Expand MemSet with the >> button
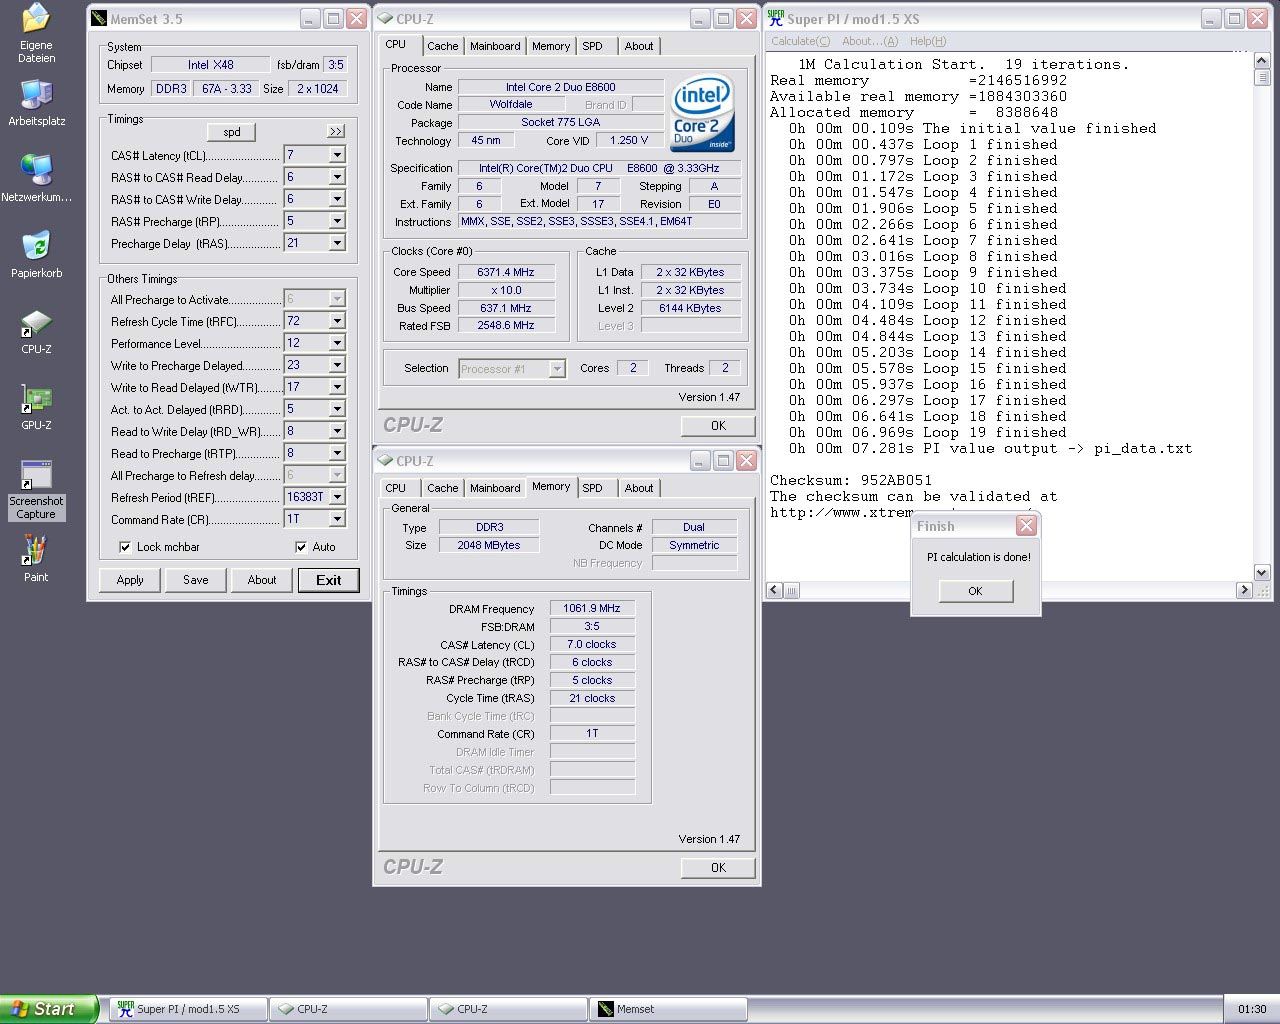The height and width of the screenshot is (1024, 1280). coord(335,131)
